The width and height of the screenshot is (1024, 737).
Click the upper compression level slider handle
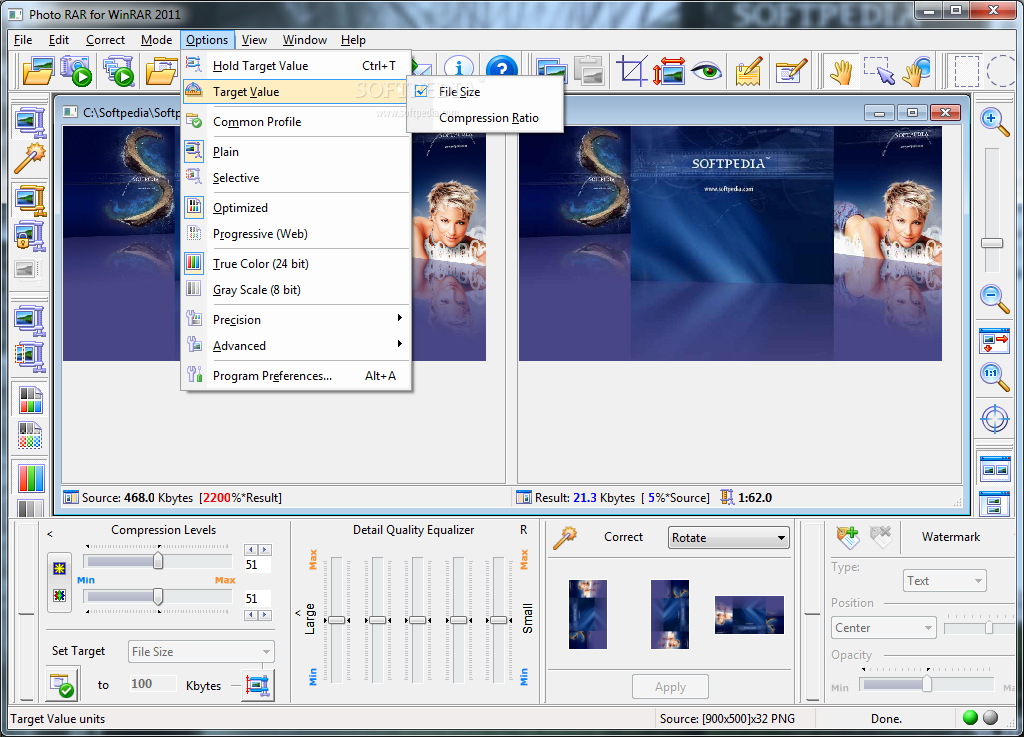pos(158,561)
